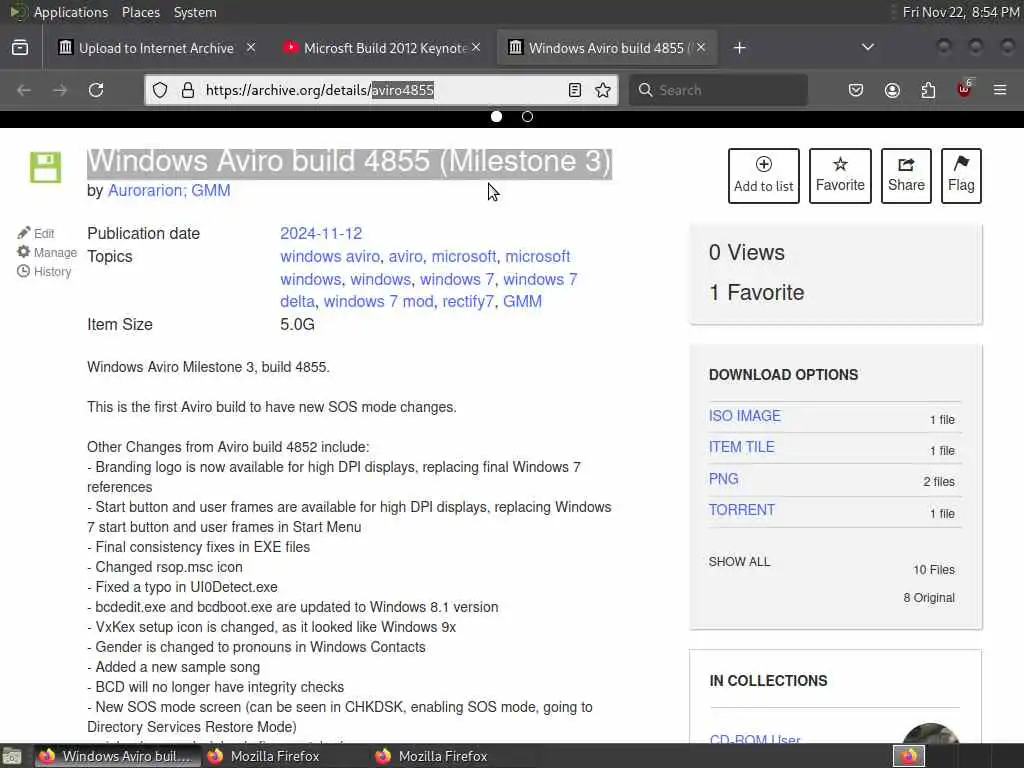
Task: Open the windows 7 mod topic link
Action: (x=379, y=301)
